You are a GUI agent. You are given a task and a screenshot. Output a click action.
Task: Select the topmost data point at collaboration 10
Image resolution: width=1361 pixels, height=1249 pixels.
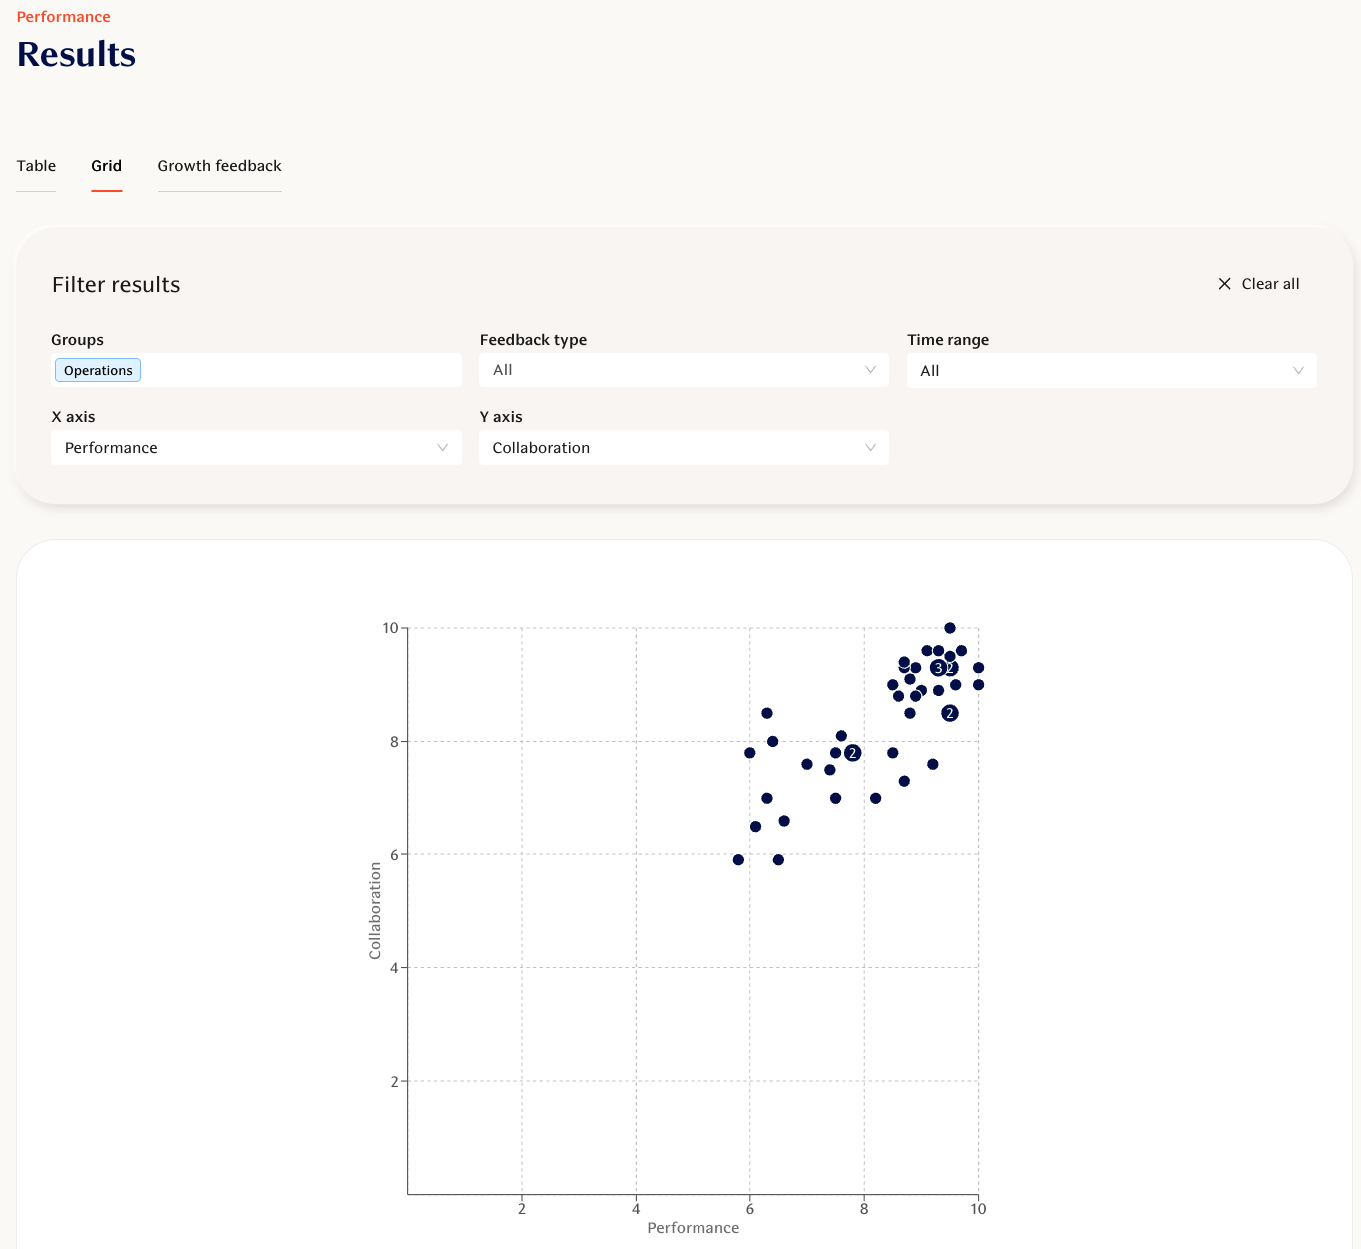coord(950,628)
